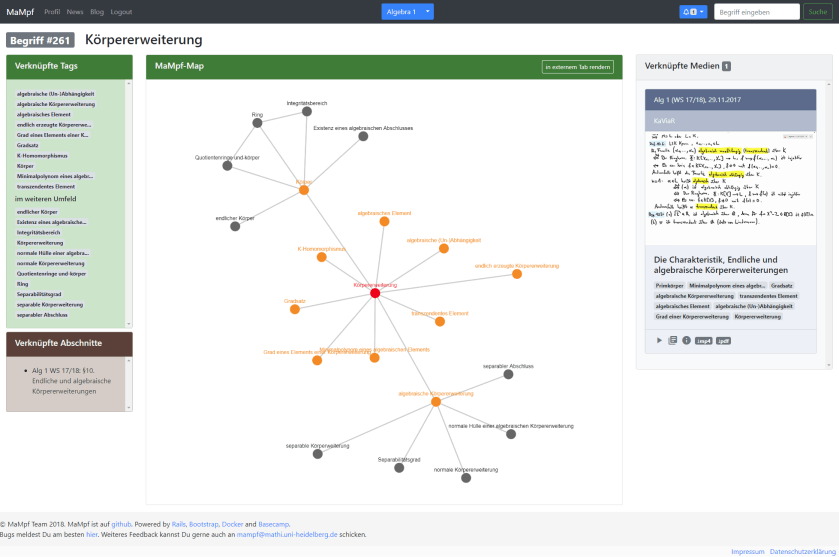Click the orange Gradsatz node in map
This screenshot has width=839, height=557.
click(295, 309)
